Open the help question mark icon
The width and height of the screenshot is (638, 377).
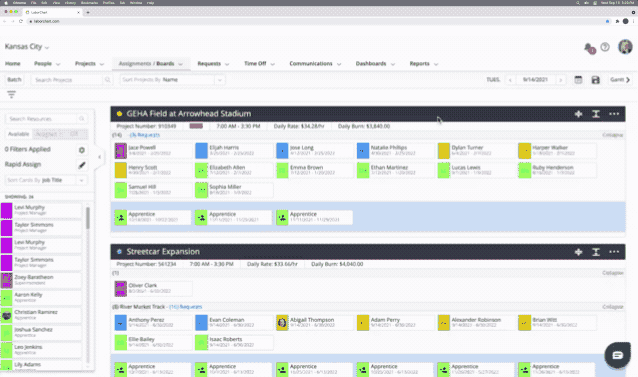coord(605,47)
